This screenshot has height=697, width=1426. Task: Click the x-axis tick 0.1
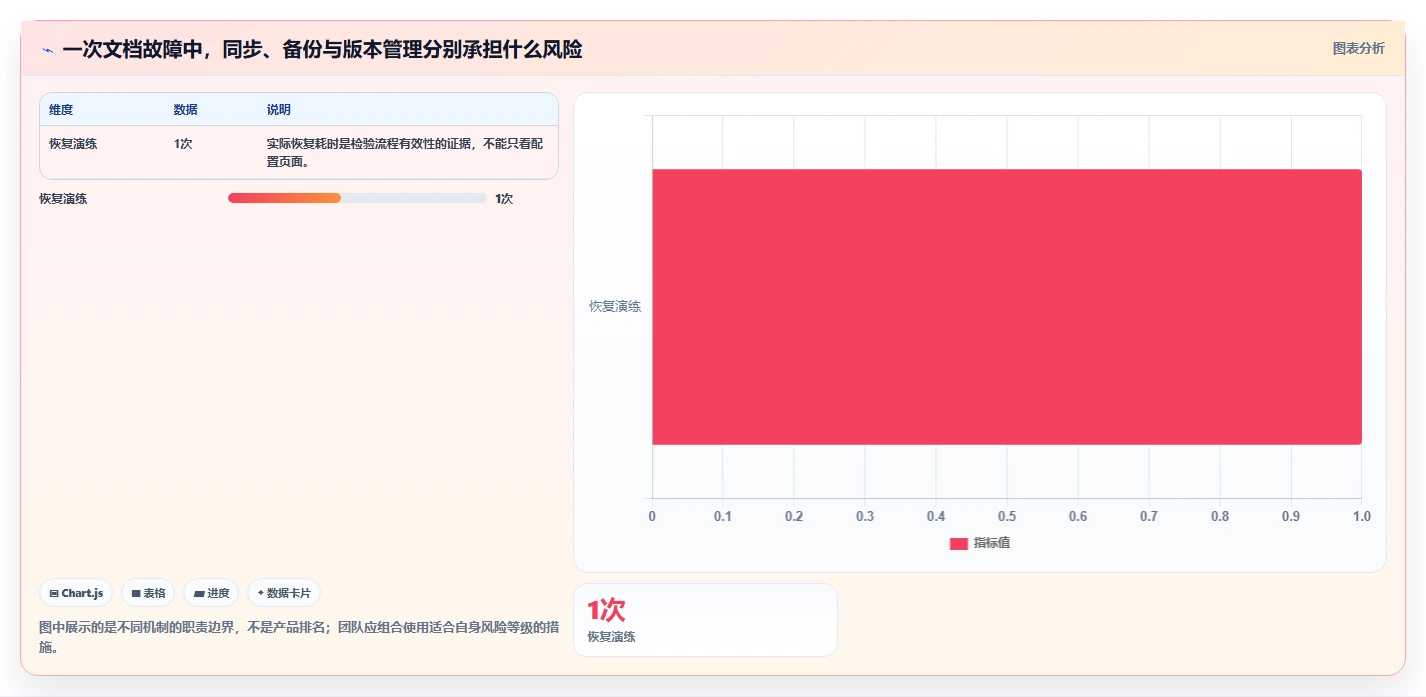(x=723, y=516)
